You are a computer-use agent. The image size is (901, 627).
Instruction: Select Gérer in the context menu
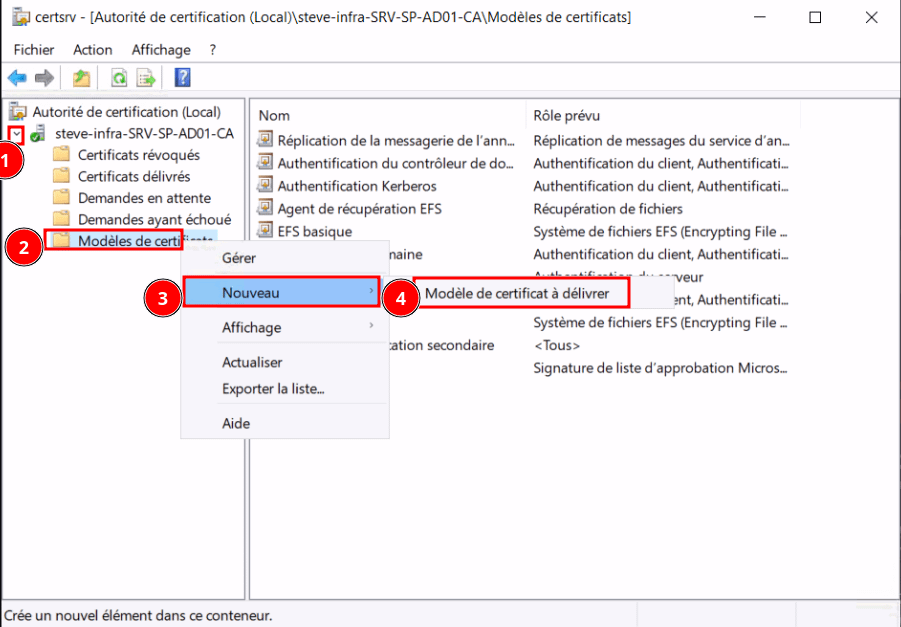pos(238,258)
